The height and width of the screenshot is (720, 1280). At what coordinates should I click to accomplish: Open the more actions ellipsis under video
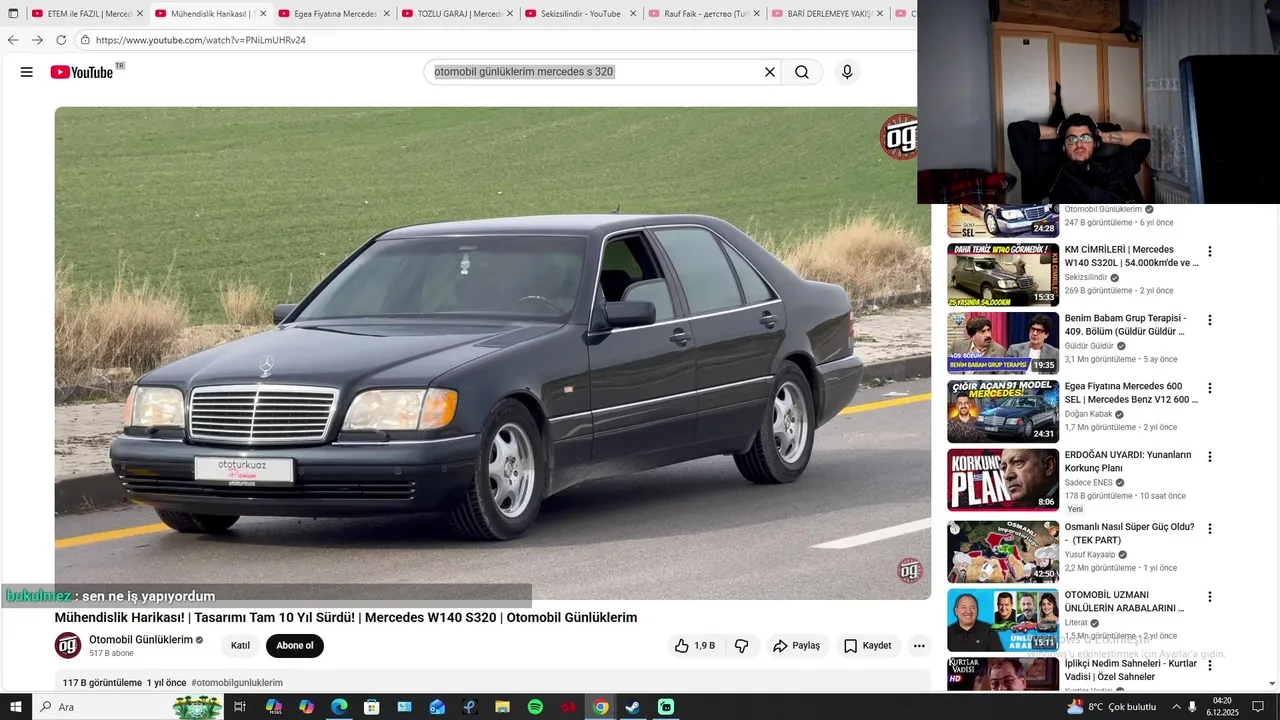click(919, 646)
